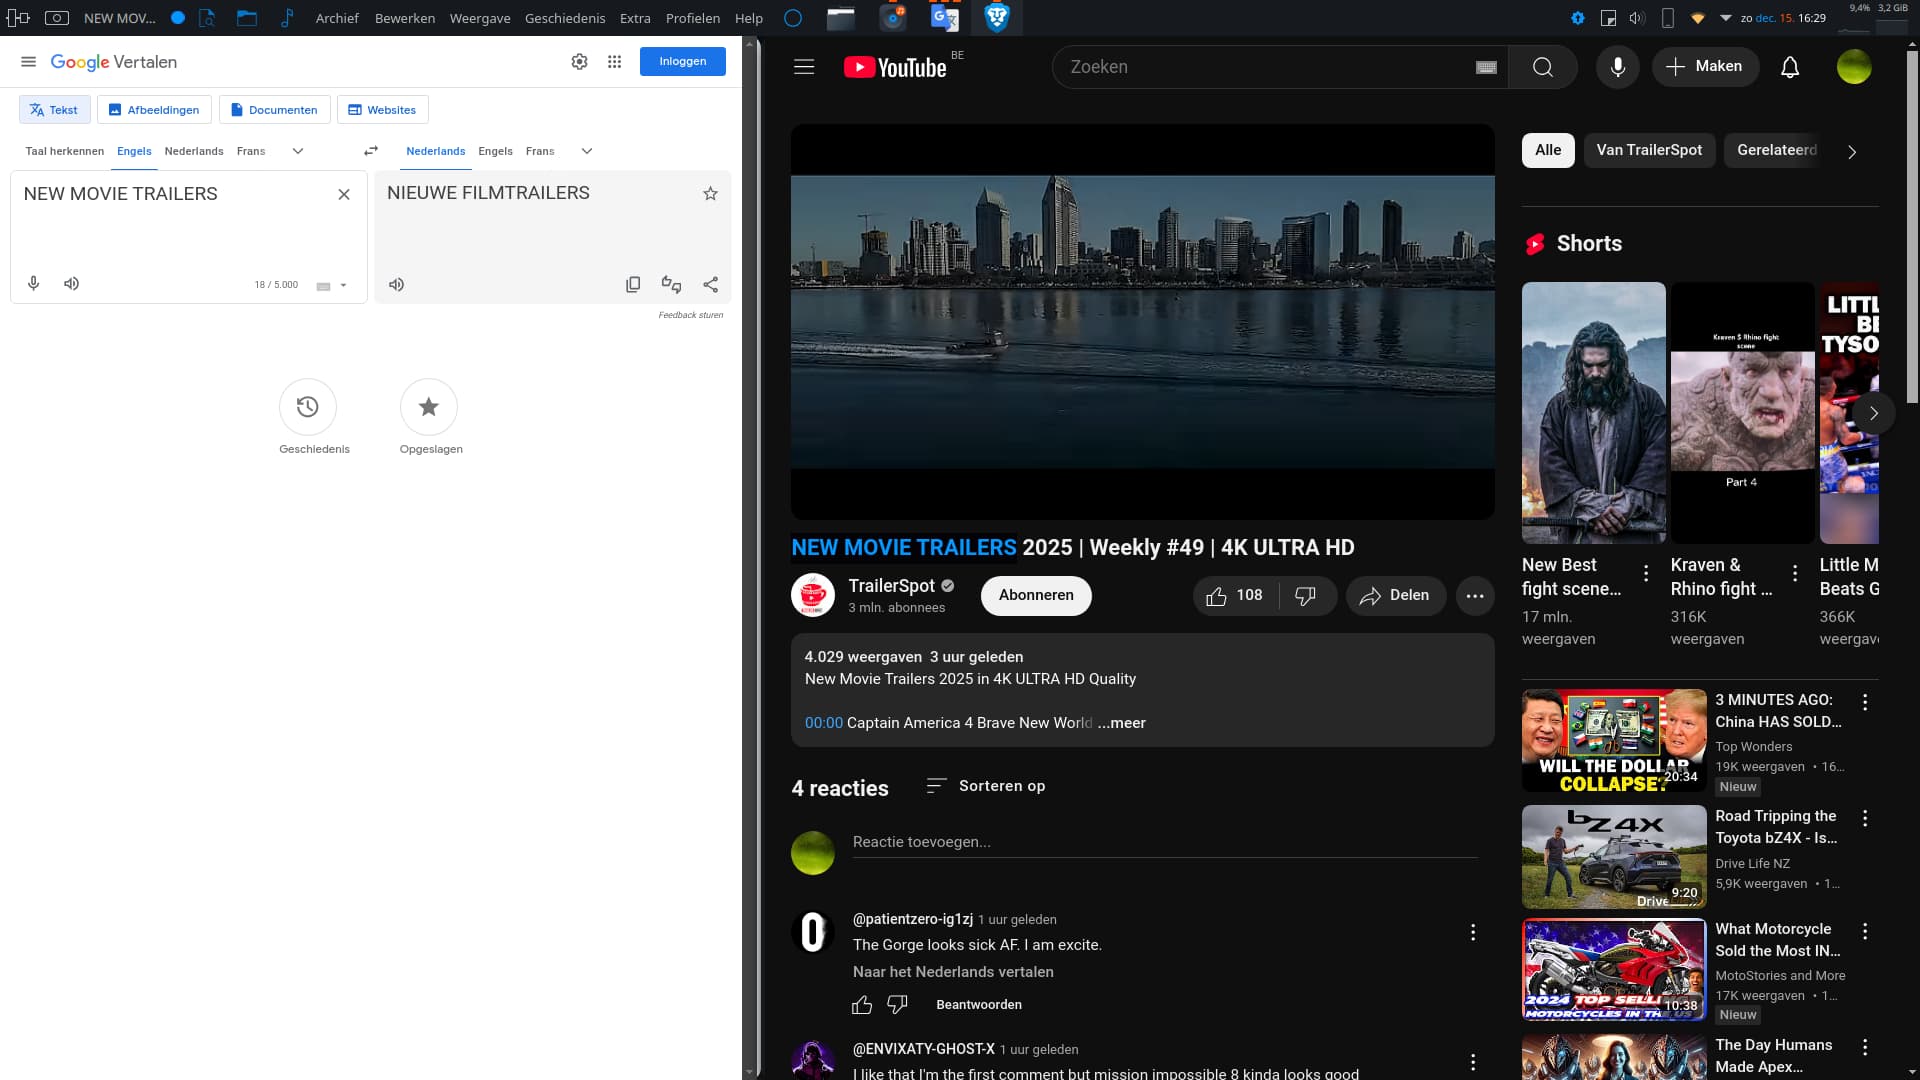Viewport: 1920px width, 1080px height.
Task: Save translation with star icon
Action: pos(710,194)
